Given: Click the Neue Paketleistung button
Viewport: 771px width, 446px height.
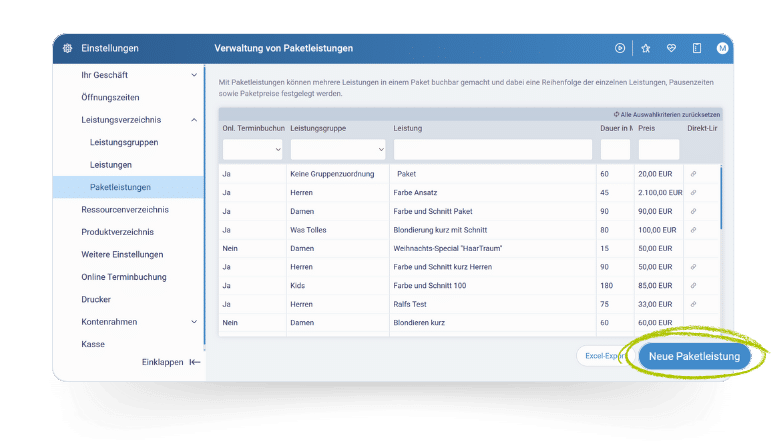Looking at the screenshot, I should pos(694,357).
